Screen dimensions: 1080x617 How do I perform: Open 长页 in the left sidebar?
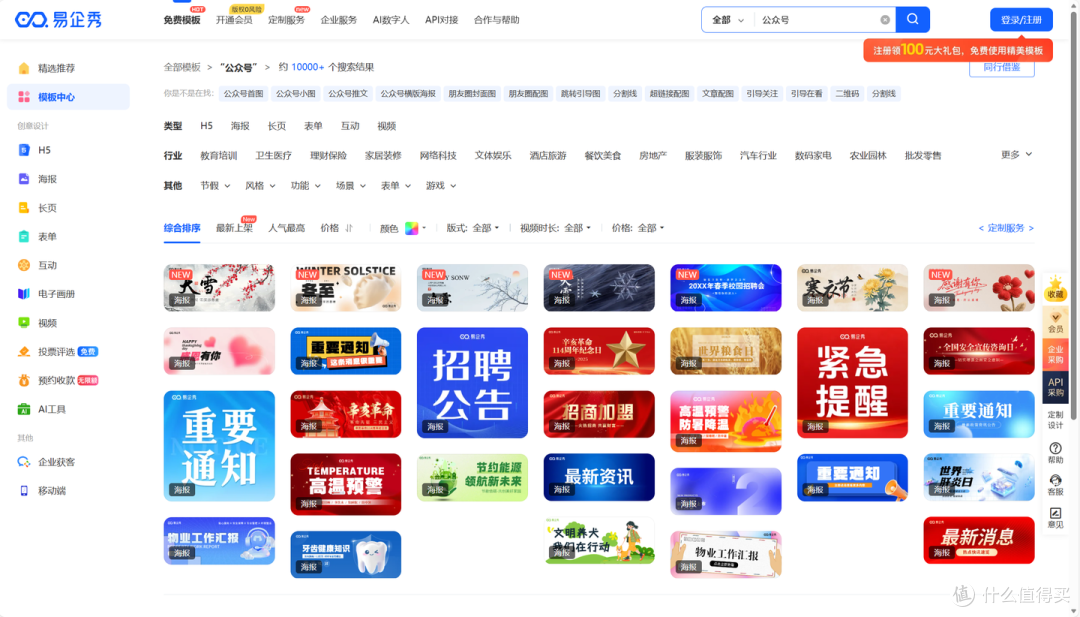pos(47,208)
